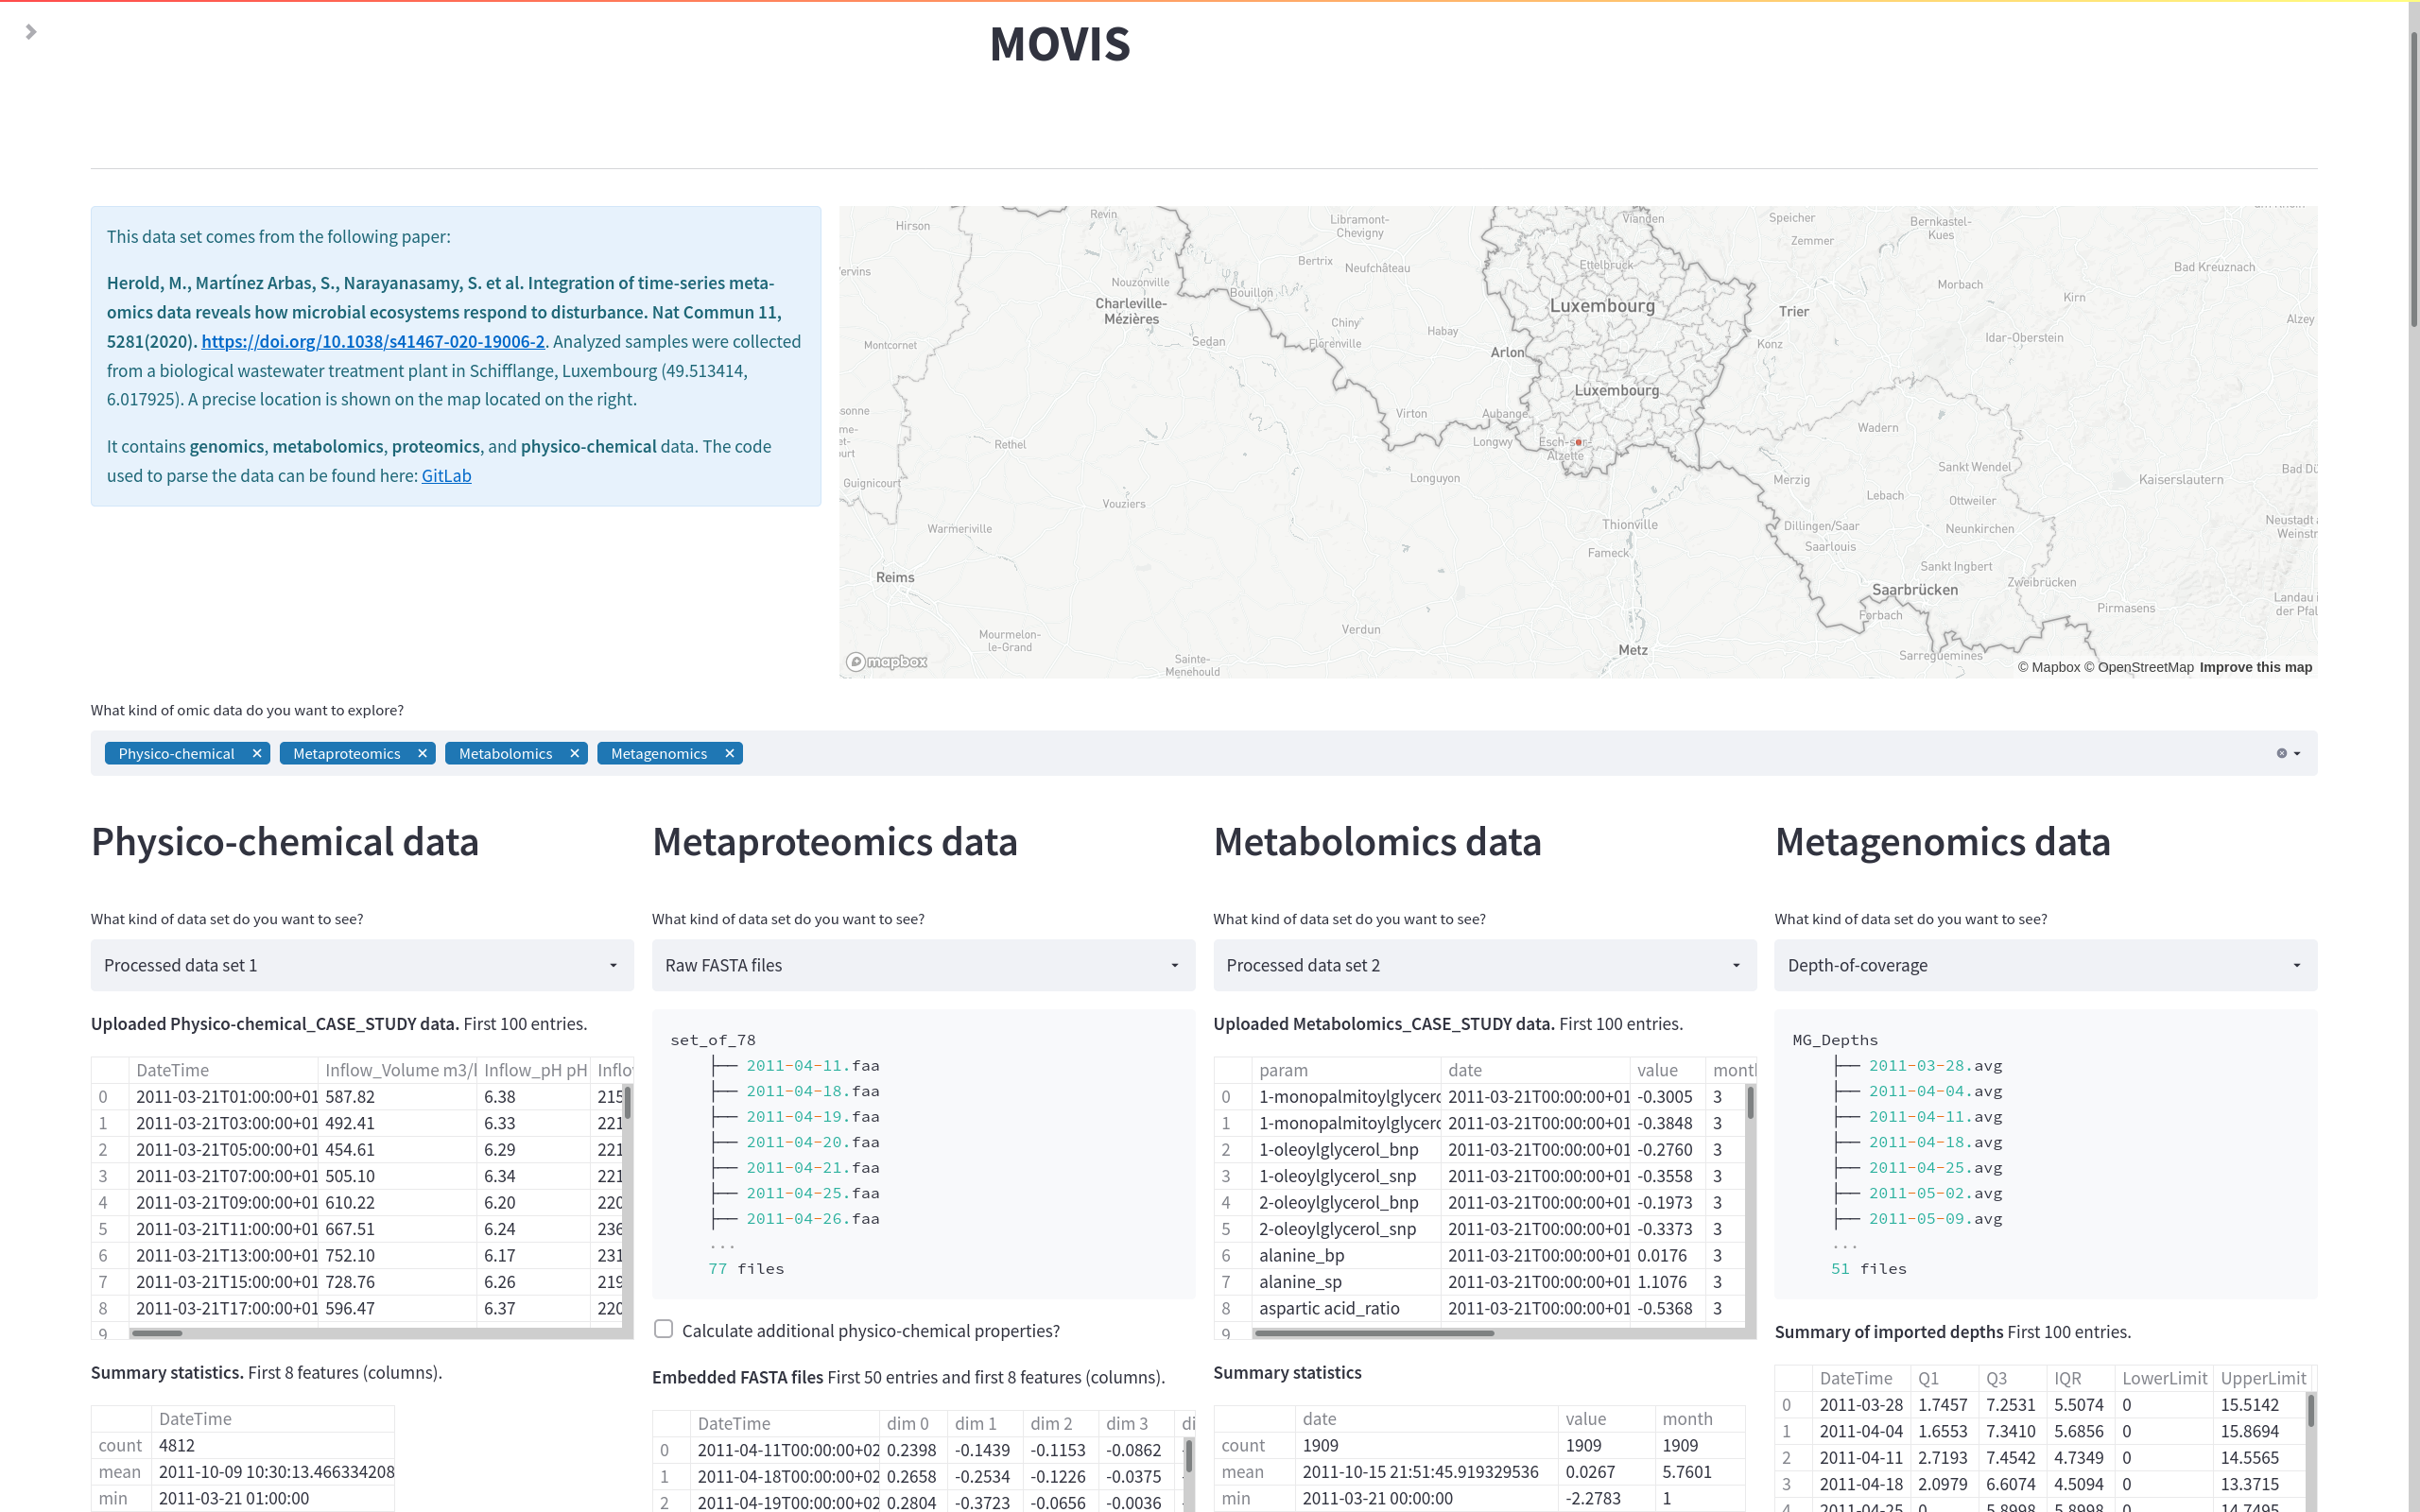Click the aspartic acid_ratio cell
The image size is (2420, 1512).
tap(1346, 1309)
